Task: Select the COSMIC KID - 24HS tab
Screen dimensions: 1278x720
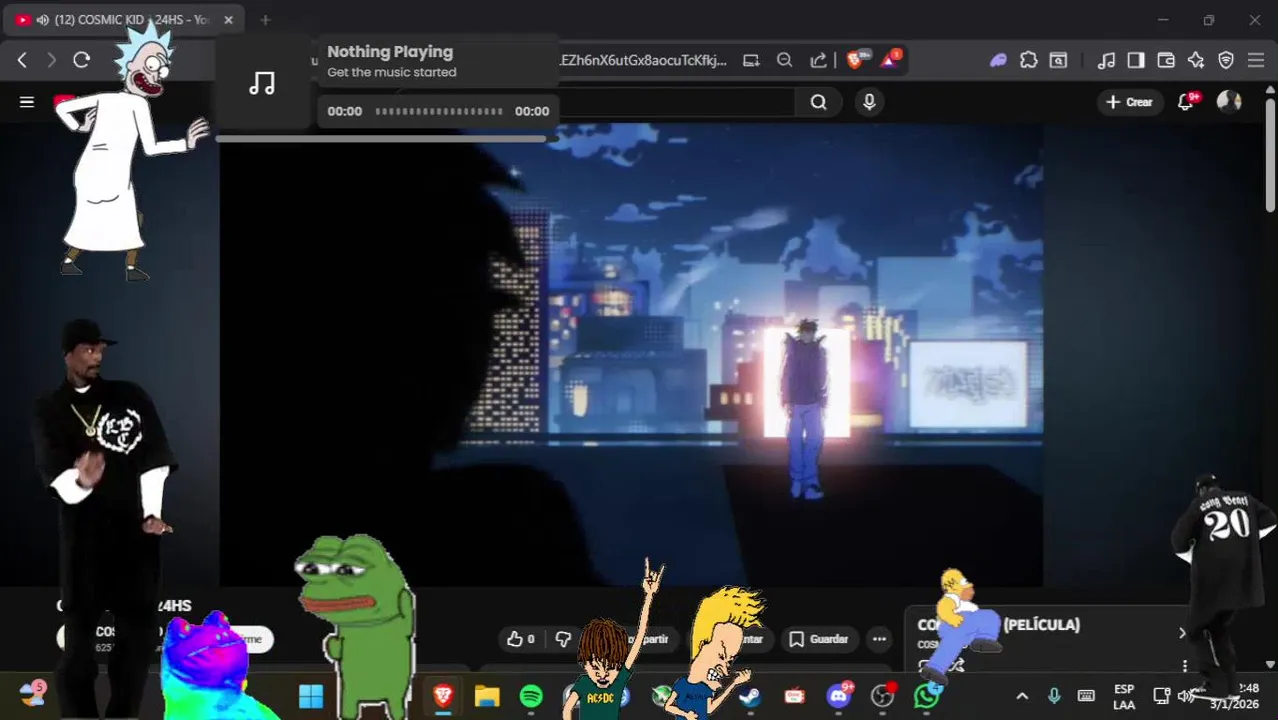Action: coord(125,20)
